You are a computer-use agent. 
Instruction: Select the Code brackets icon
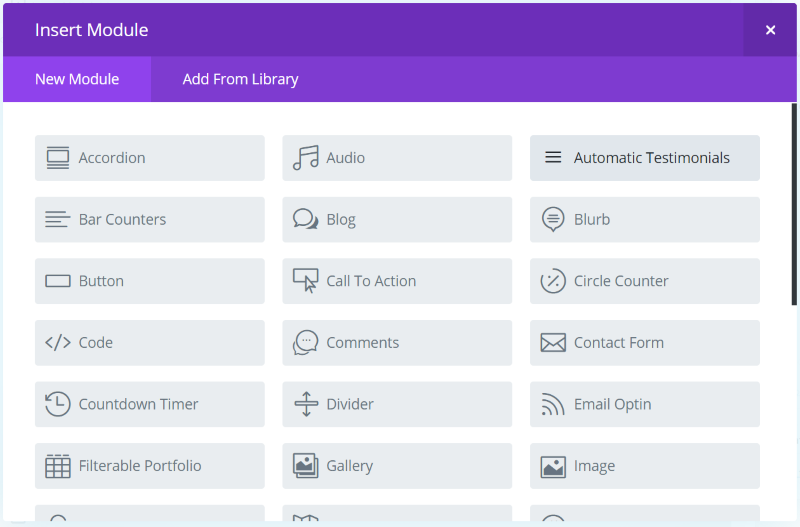click(58, 342)
